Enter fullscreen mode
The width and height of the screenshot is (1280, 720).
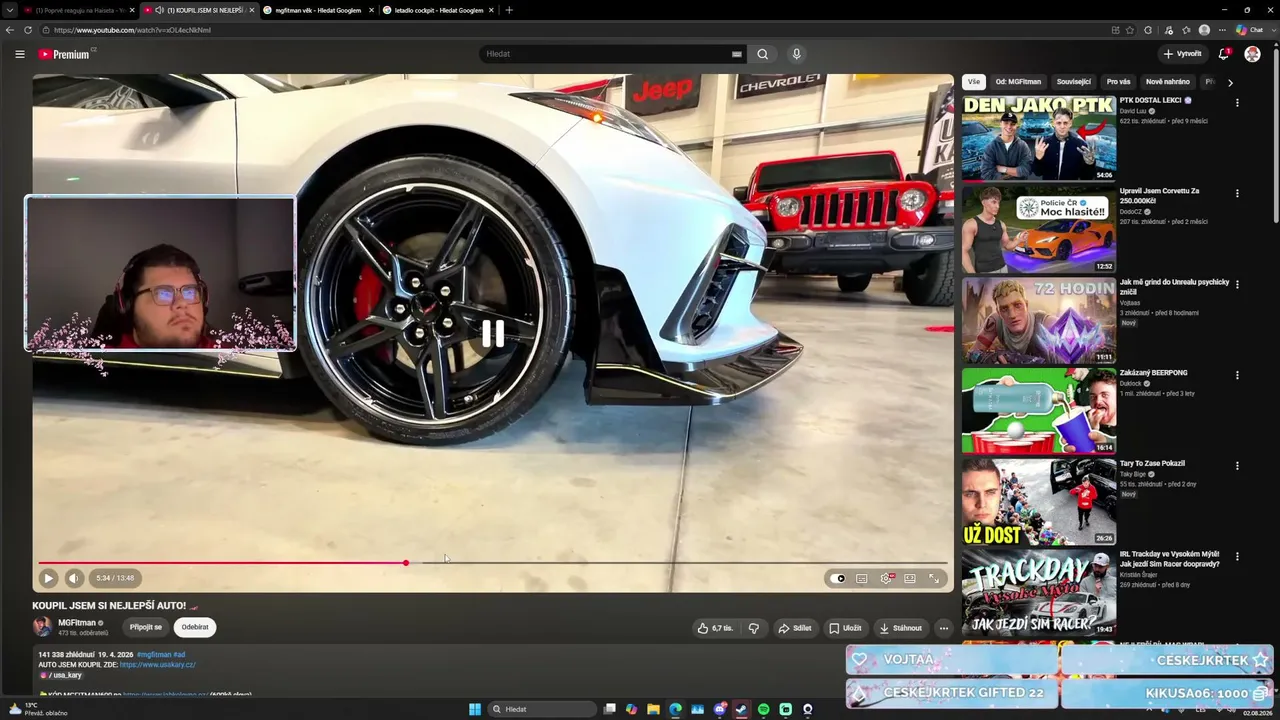point(934,578)
